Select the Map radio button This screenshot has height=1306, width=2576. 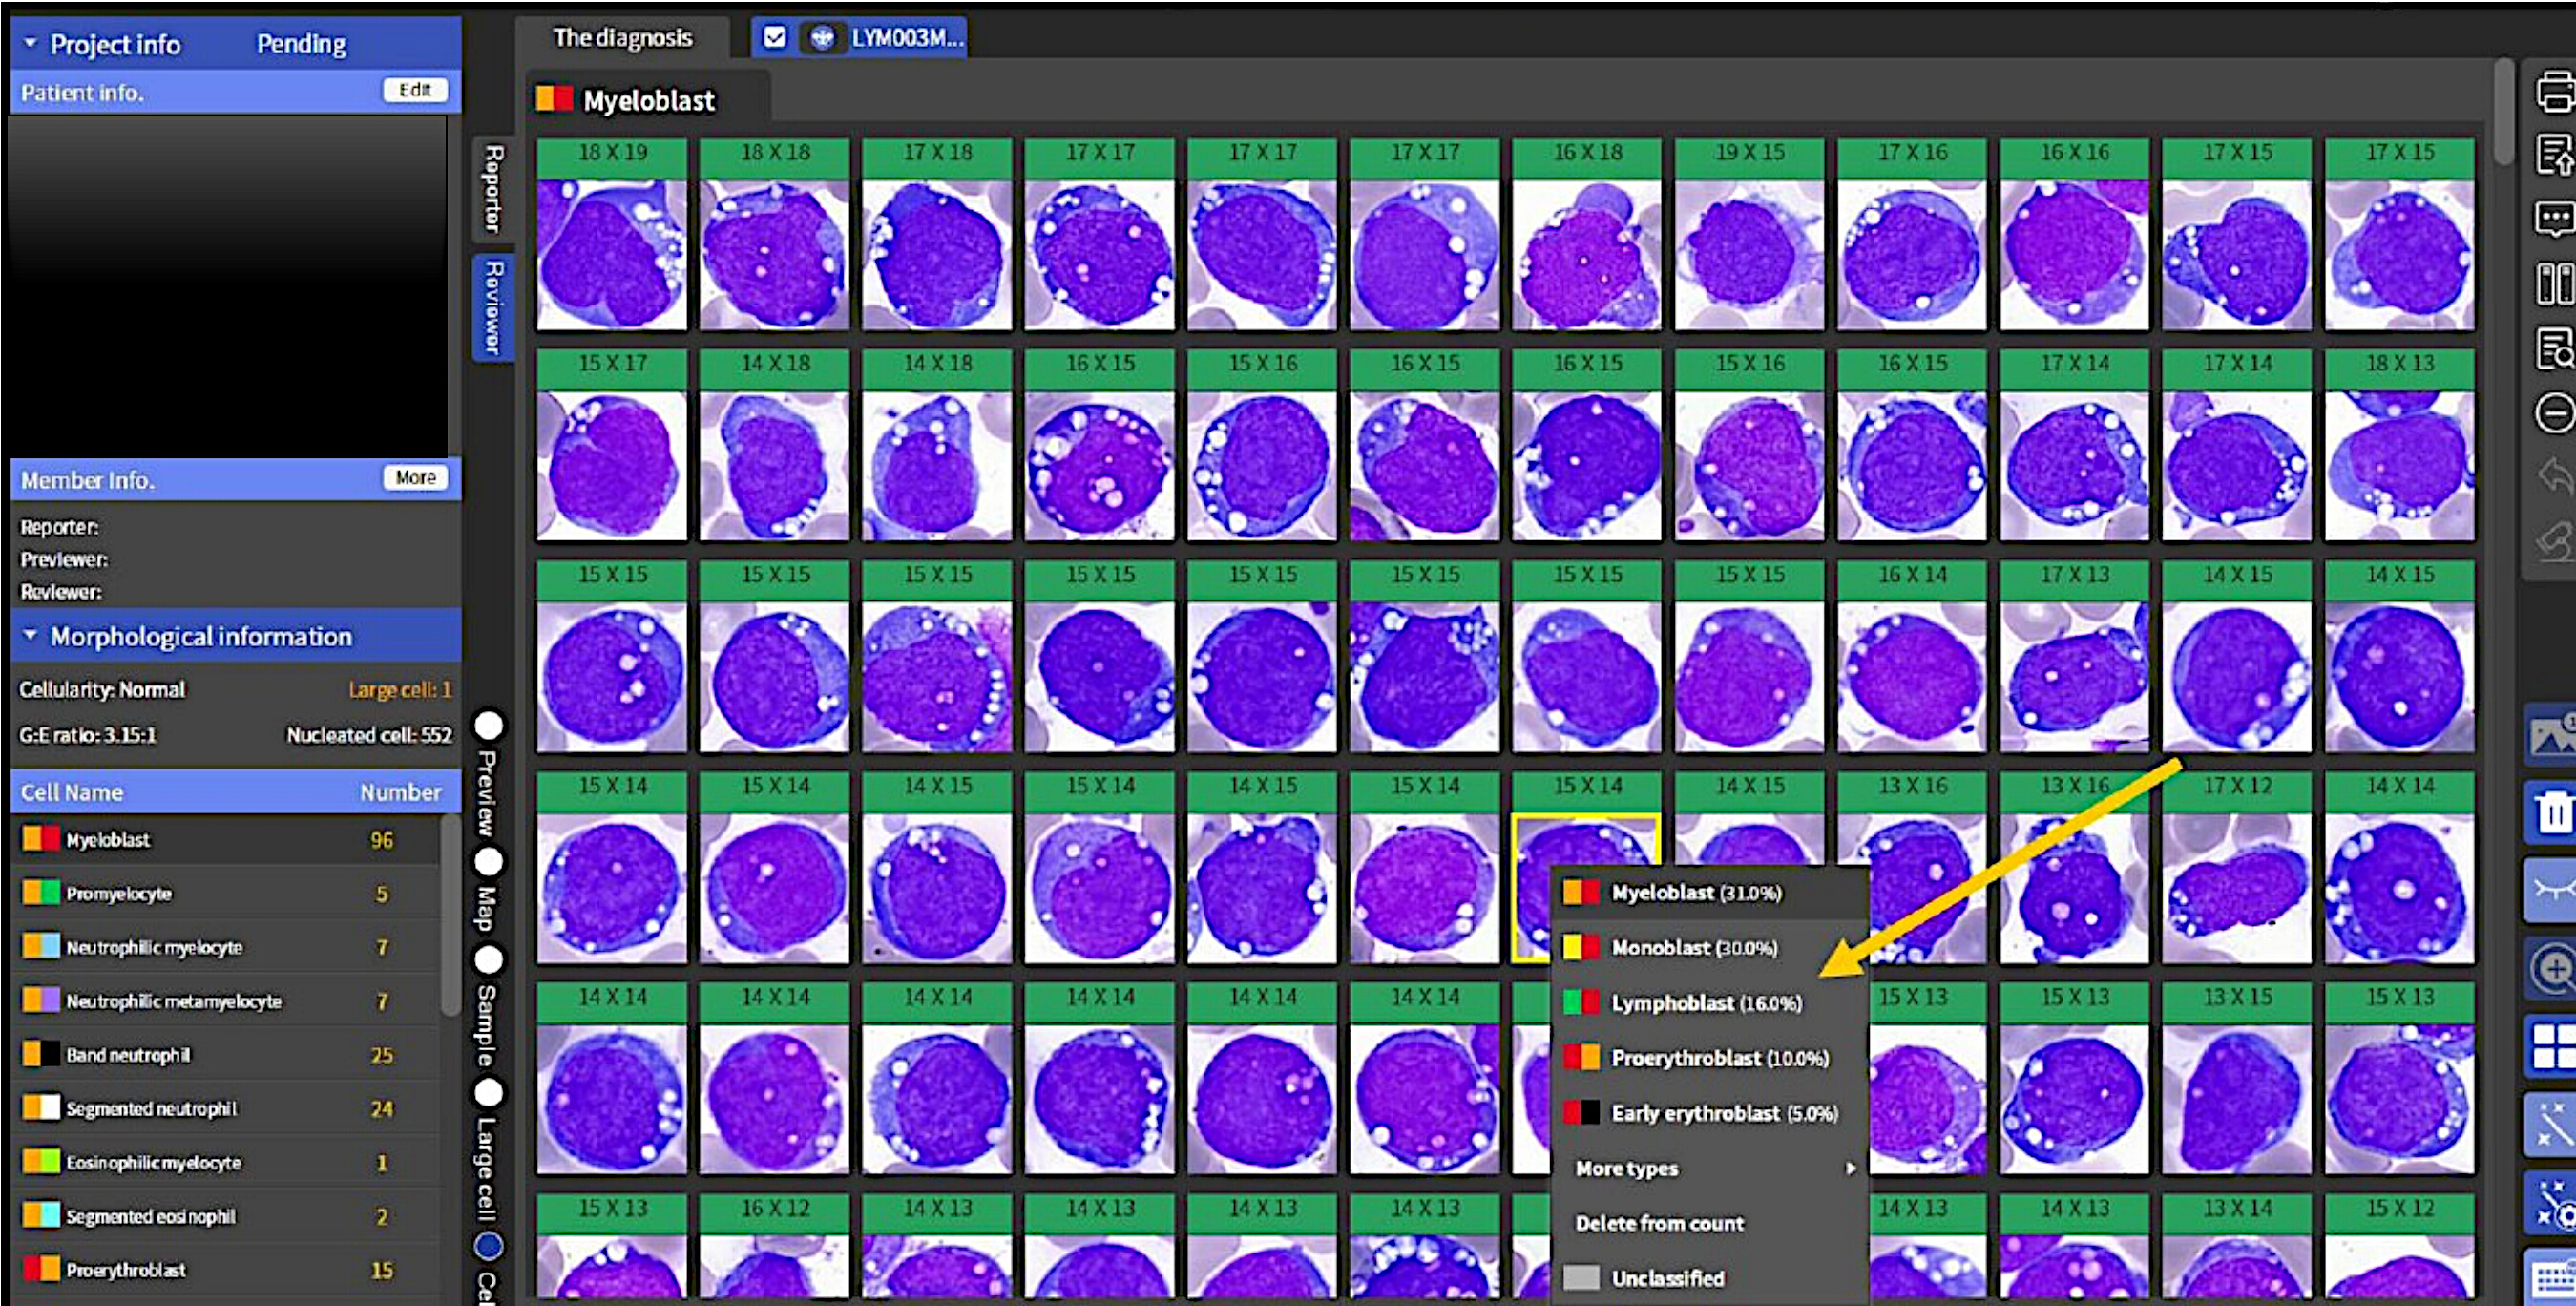click(x=489, y=861)
